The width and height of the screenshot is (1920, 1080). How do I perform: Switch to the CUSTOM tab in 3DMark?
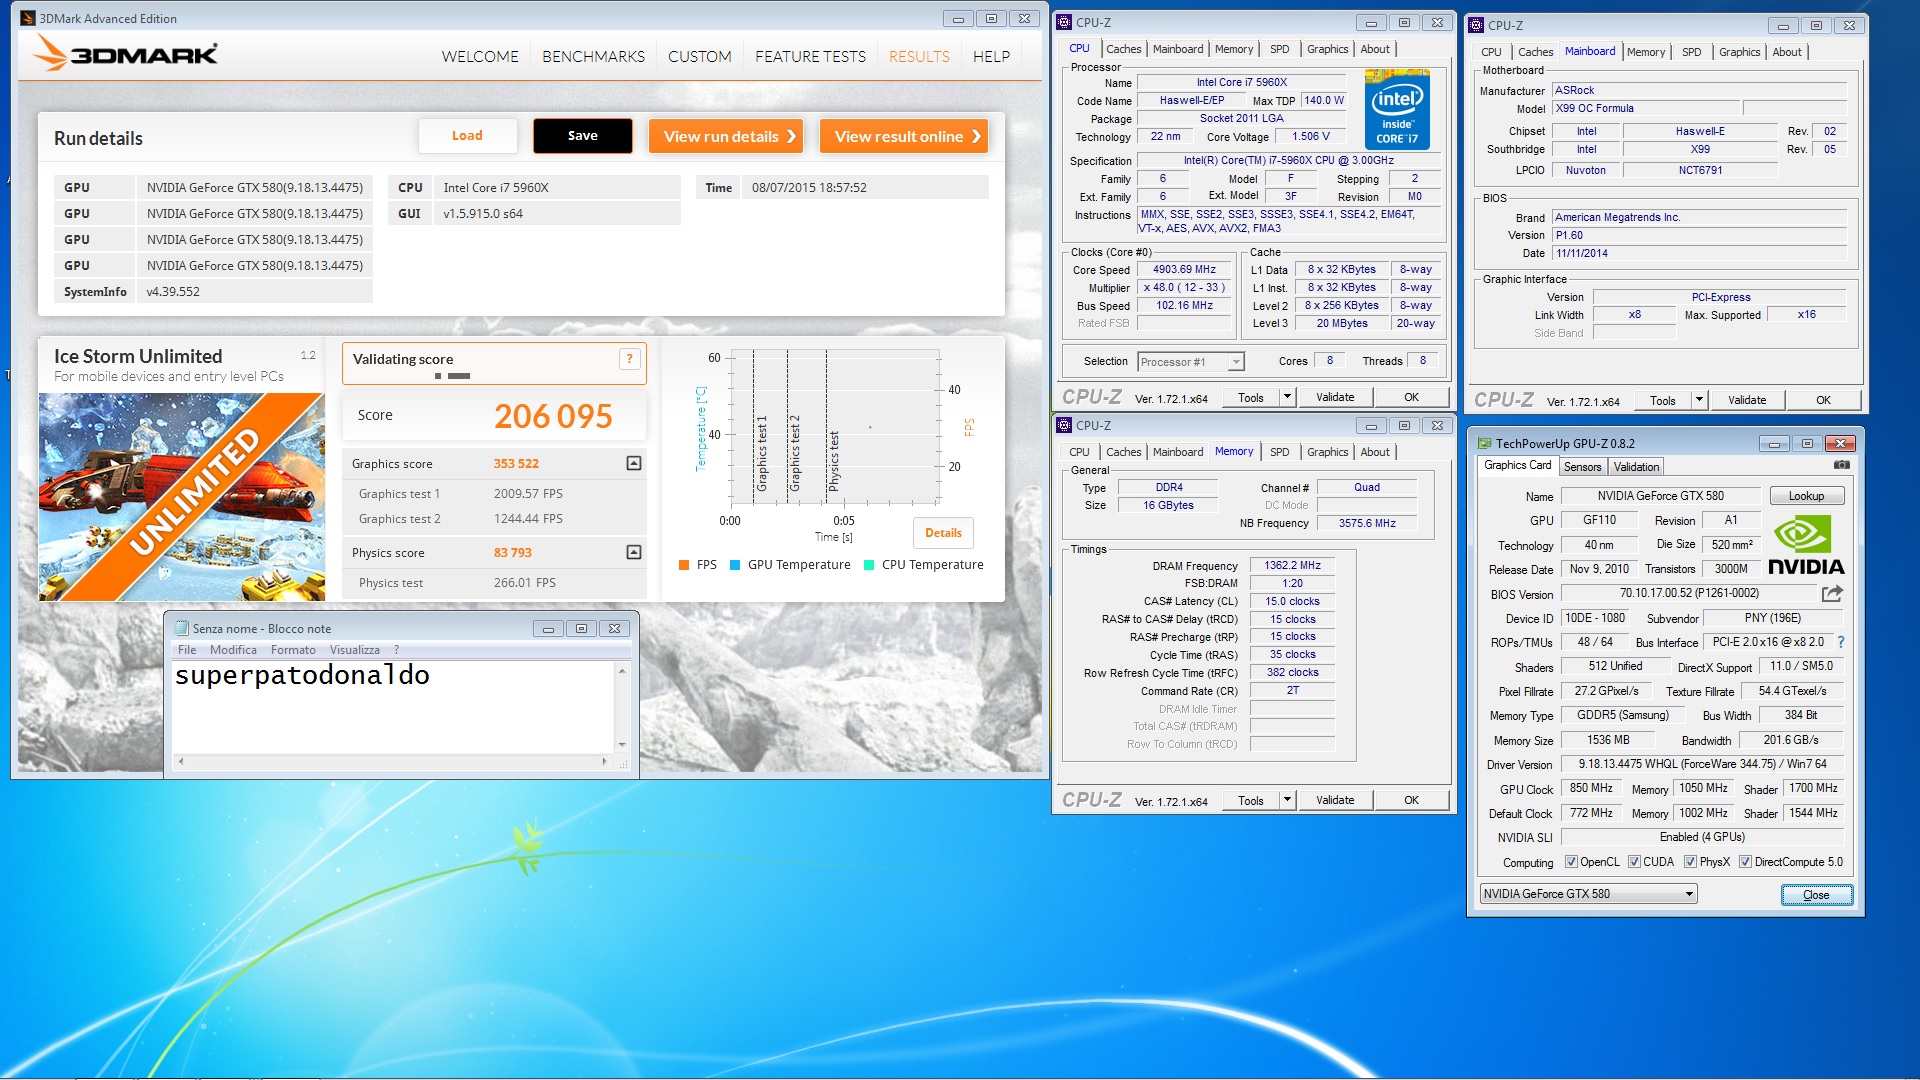click(699, 57)
